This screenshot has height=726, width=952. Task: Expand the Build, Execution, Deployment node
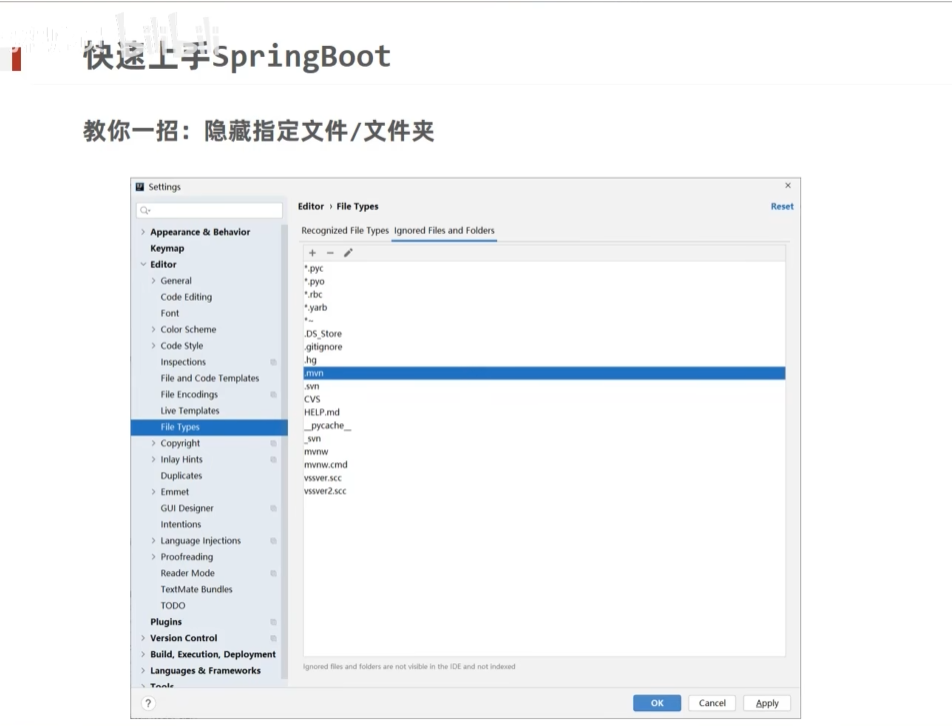coord(143,654)
